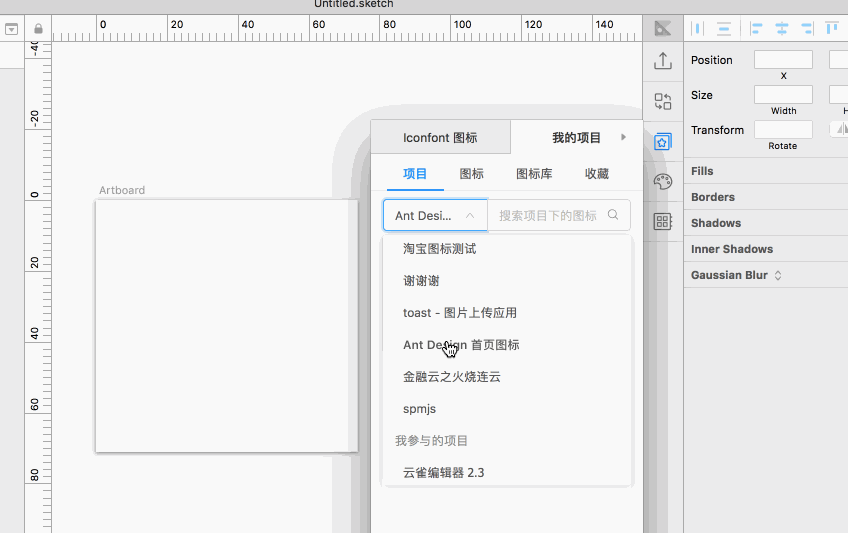Screen dimensions: 848x533
Task: Toggle the layer list dropdown icon at top-left
Action: (x=11, y=29)
